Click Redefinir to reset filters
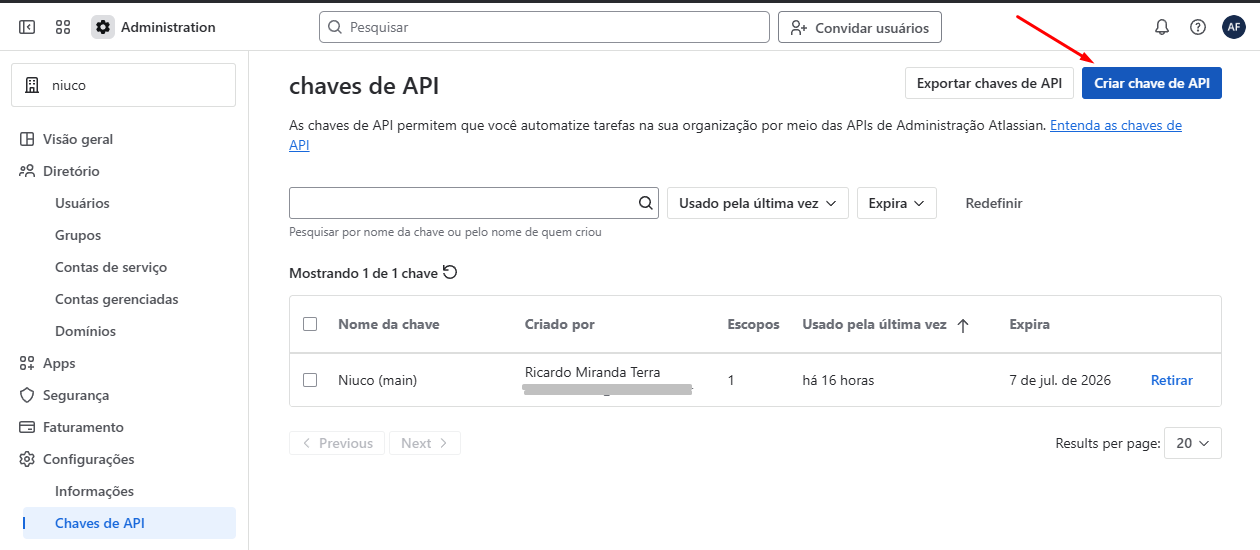Image resolution: width=1260 pixels, height=550 pixels. (x=994, y=203)
